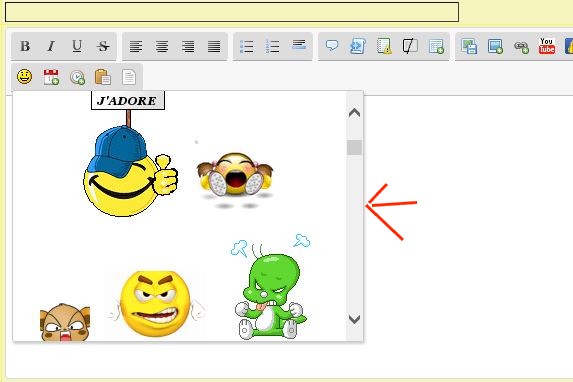Apply italic formatting
The height and width of the screenshot is (382, 573).
point(51,46)
